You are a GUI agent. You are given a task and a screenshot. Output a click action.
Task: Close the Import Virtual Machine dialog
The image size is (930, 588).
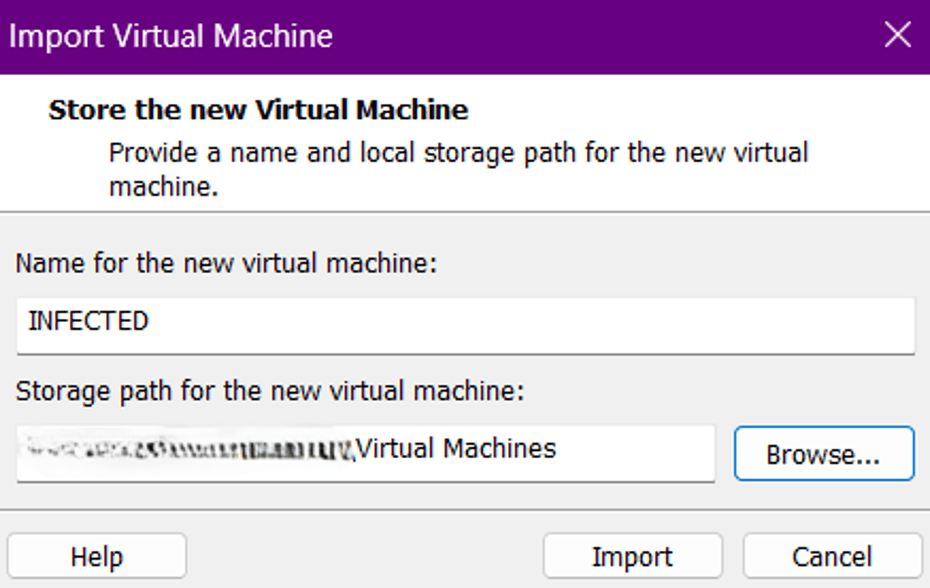[x=897, y=36]
